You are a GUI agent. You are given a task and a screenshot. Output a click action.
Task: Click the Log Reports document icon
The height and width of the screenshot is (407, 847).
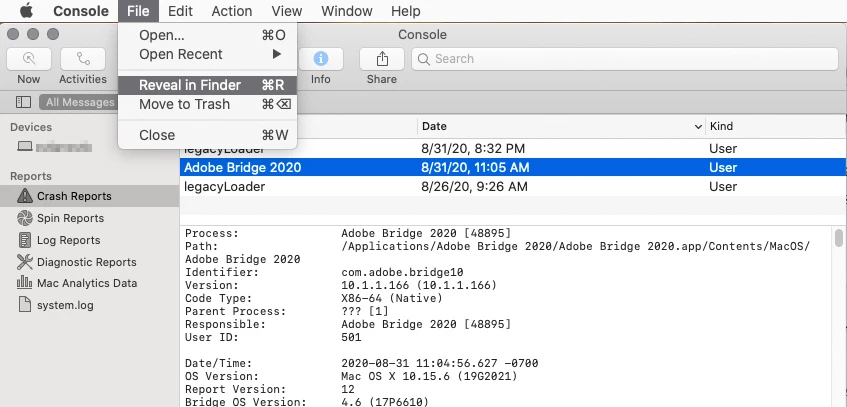coord(25,240)
